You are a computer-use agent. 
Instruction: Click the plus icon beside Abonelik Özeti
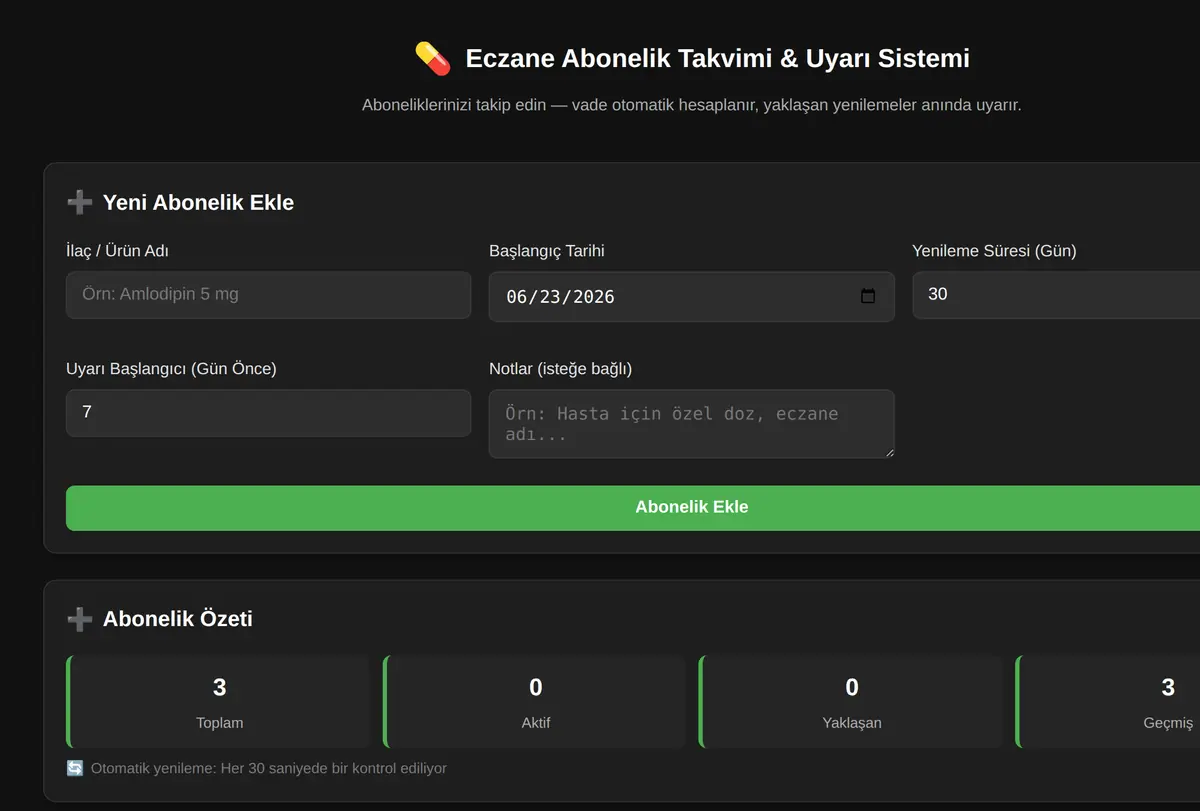(x=79, y=619)
